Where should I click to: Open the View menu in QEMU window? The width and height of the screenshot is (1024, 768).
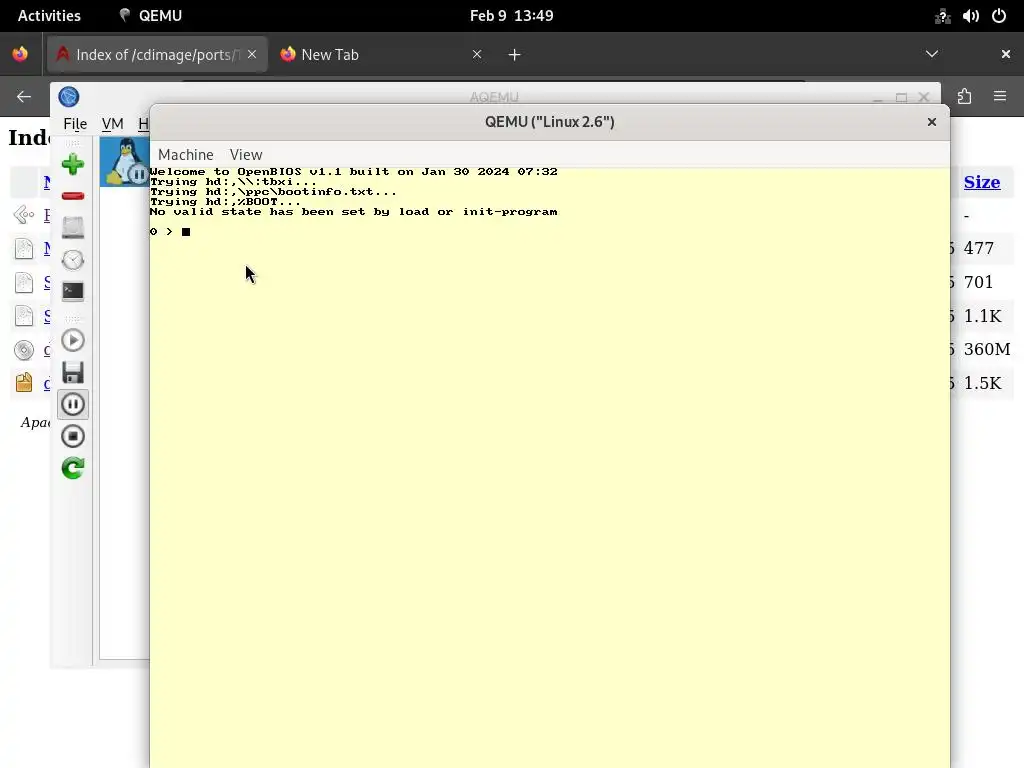[x=246, y=155]
